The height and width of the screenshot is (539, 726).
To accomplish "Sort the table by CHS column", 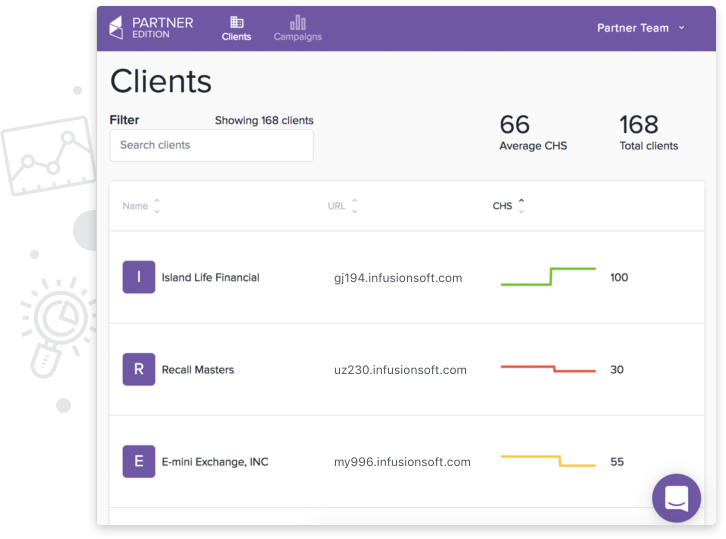I will coord(508,206).
